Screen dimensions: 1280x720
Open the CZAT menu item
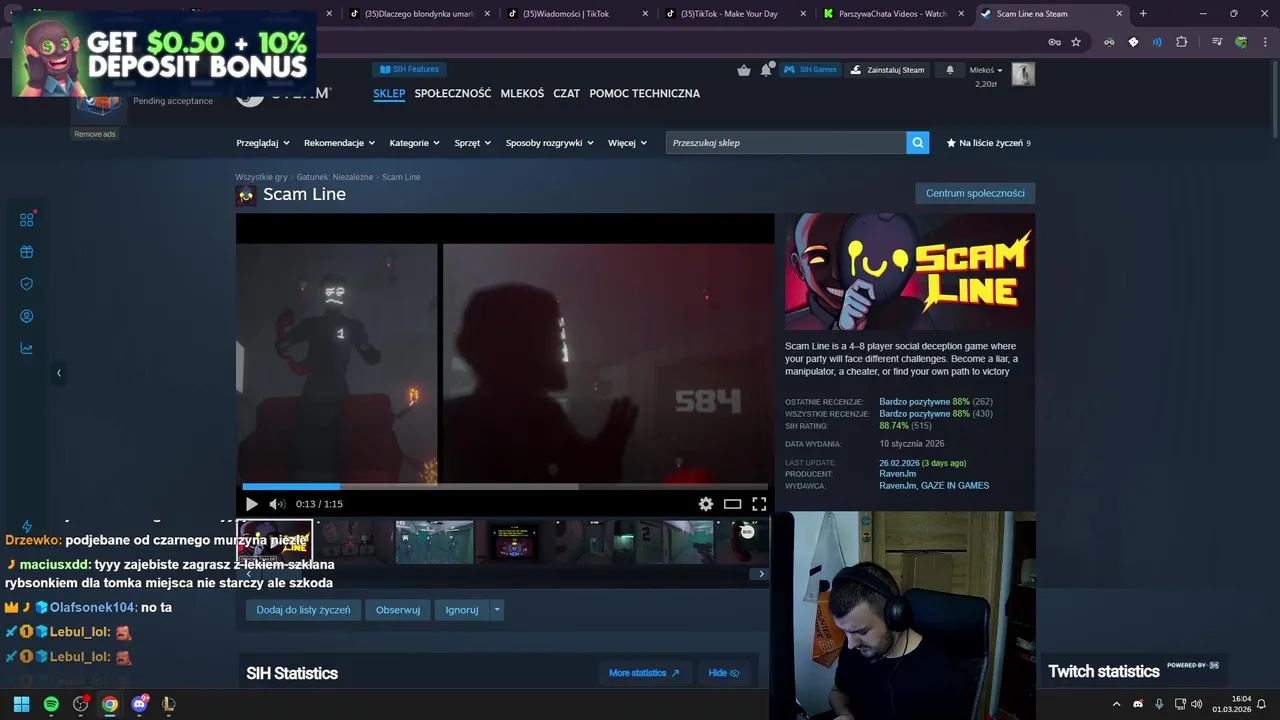pyautogui.click(x=567, y=93)
